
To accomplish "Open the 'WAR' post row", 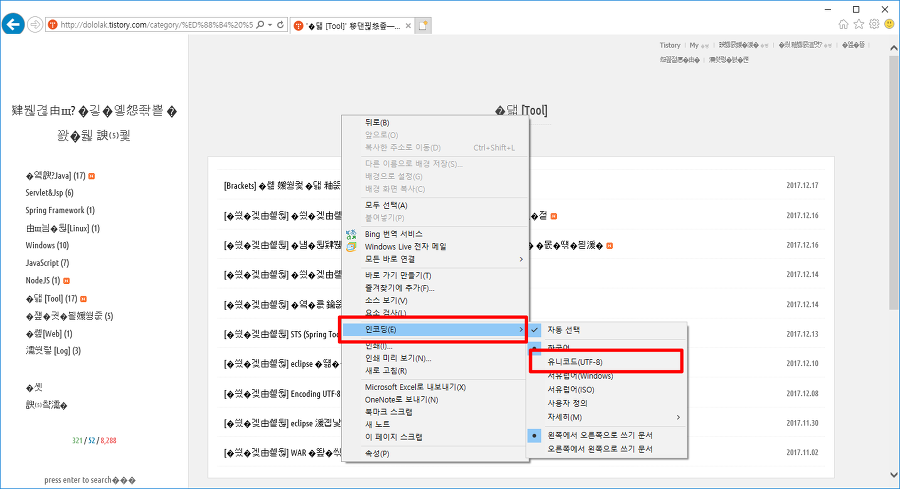I will pyautogui.click(x=282, y=453).
